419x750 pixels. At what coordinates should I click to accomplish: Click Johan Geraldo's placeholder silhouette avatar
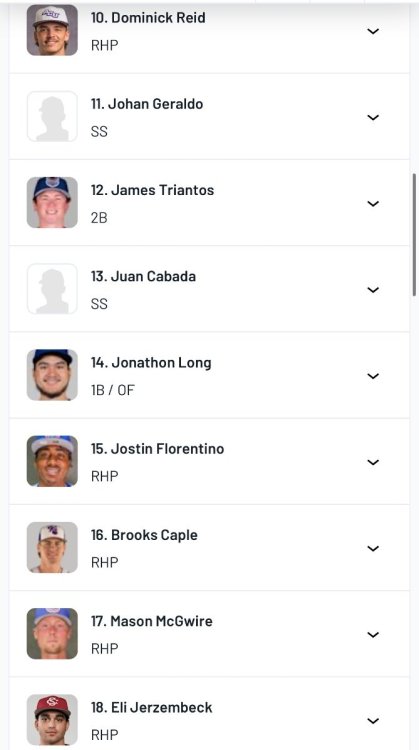(52, 116)
